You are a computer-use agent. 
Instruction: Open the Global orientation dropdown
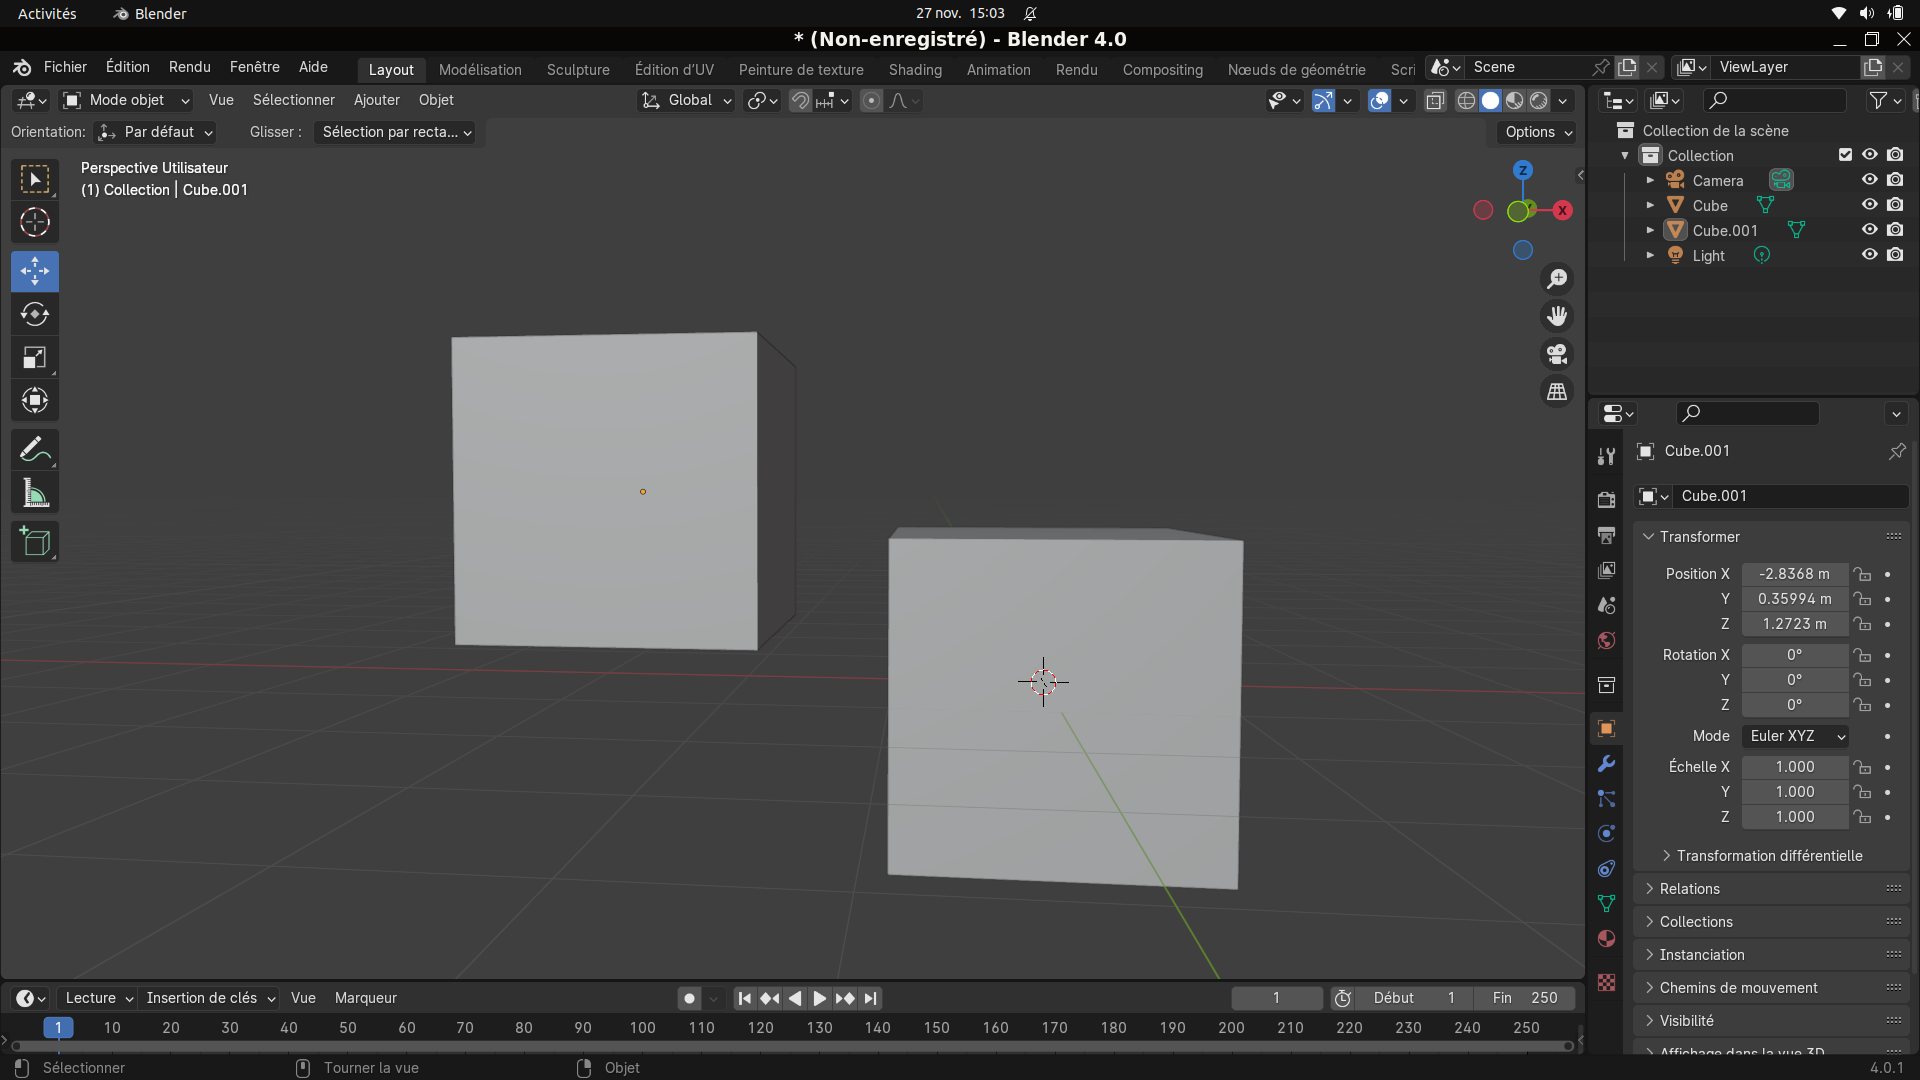tap(687, 100)
